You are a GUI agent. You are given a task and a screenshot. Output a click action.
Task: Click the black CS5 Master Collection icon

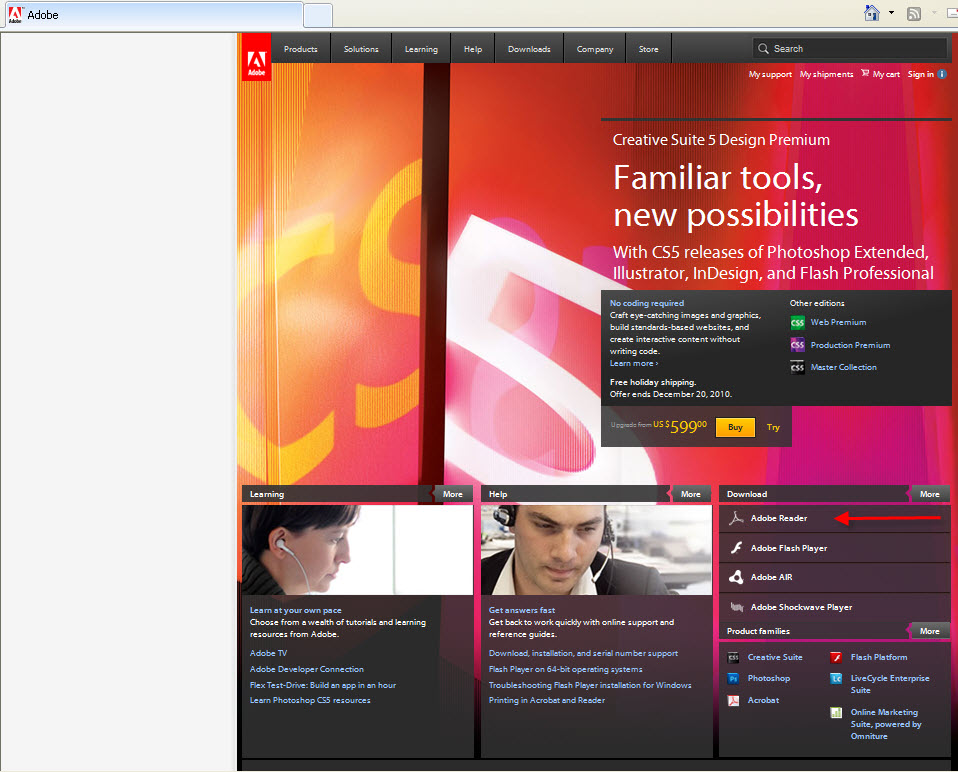[797, 367]
